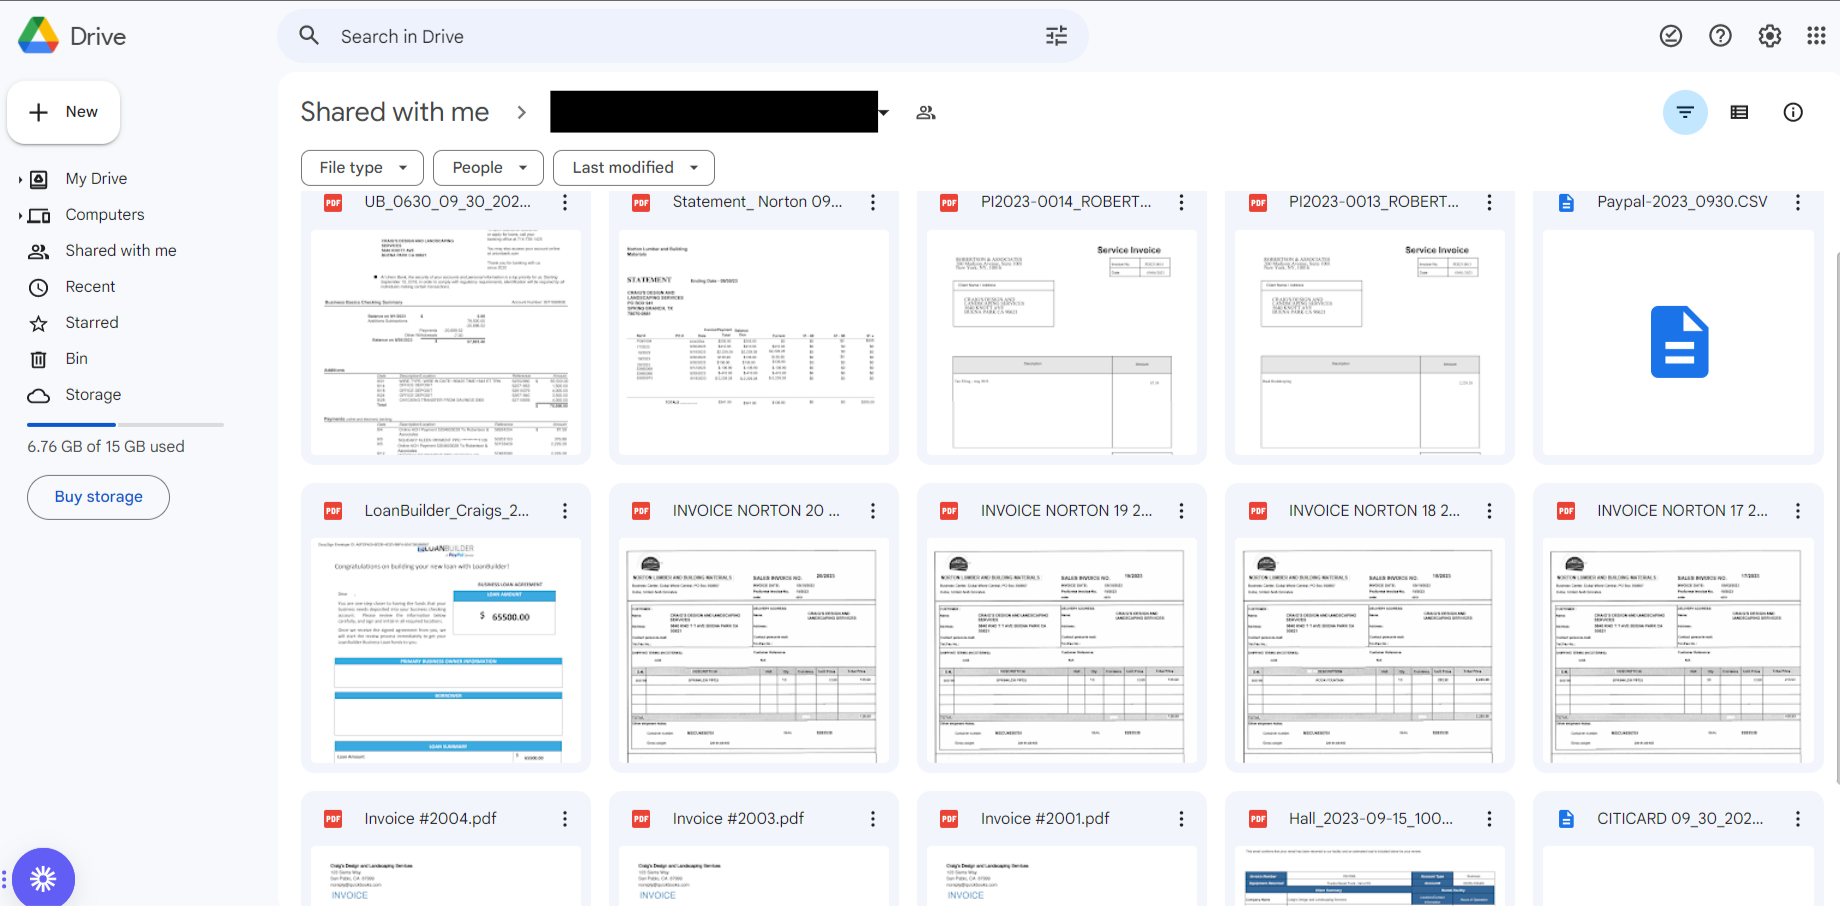Image resolution: width=1840 pixels, height=906 pixels.
Task: Open the Help question mark icon
Action: point(1720,36)
